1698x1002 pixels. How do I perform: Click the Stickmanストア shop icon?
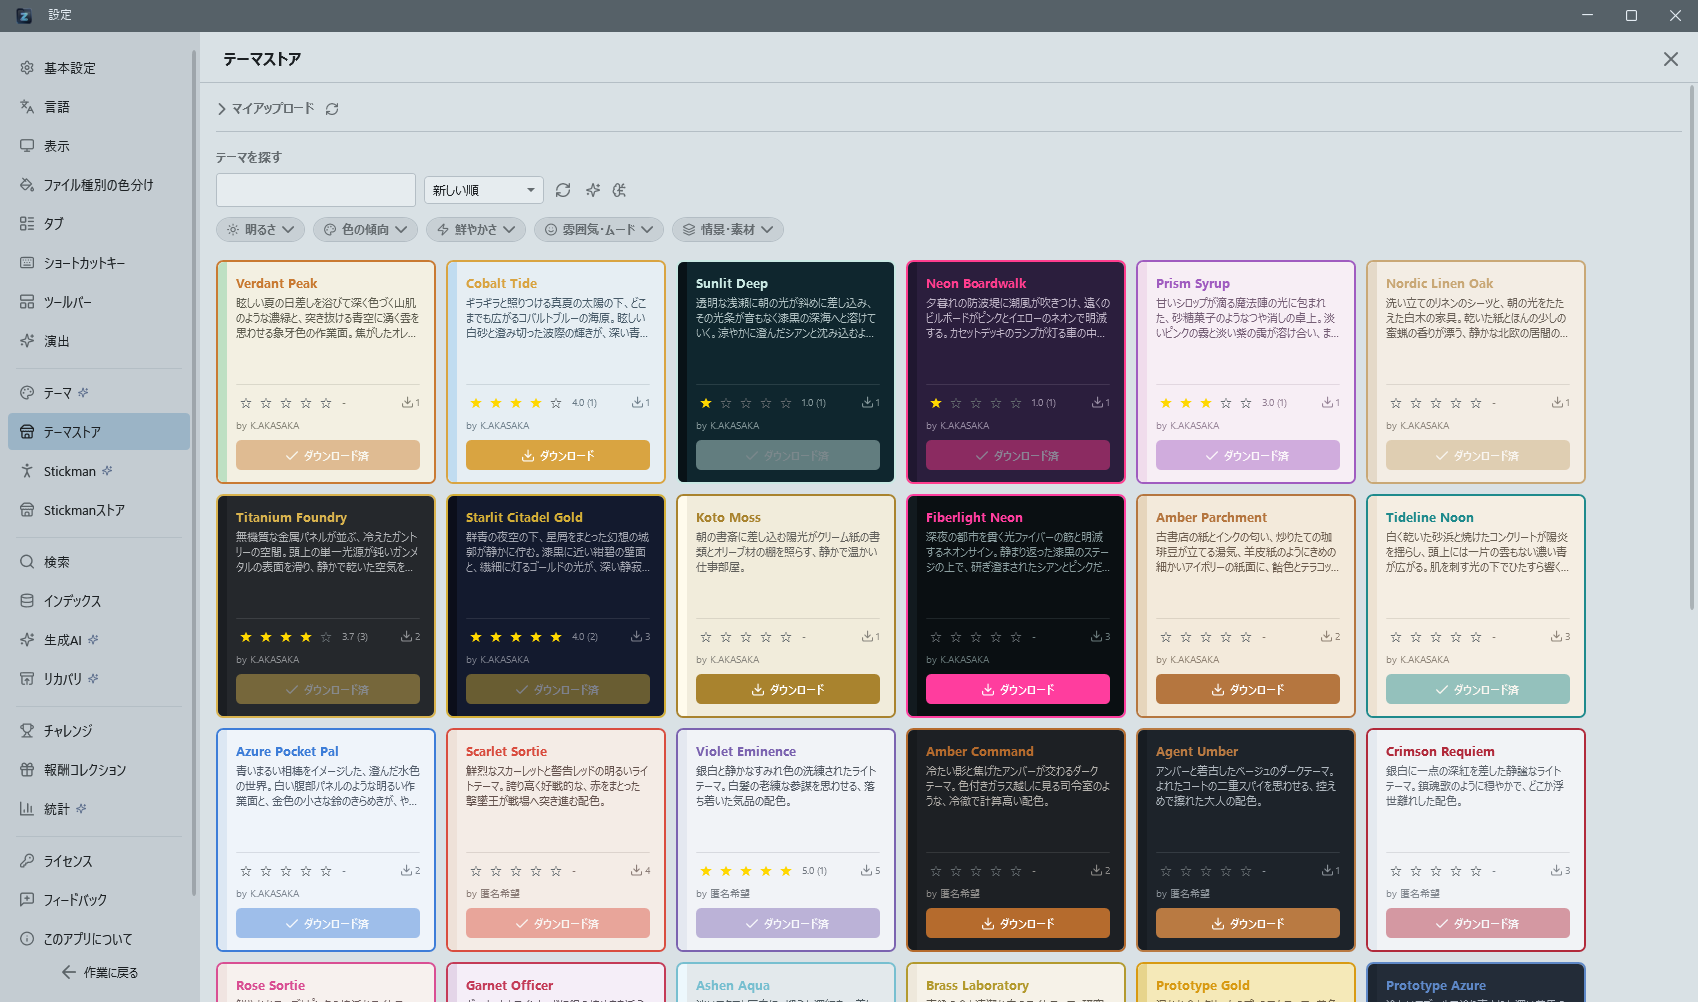(27, 510)
